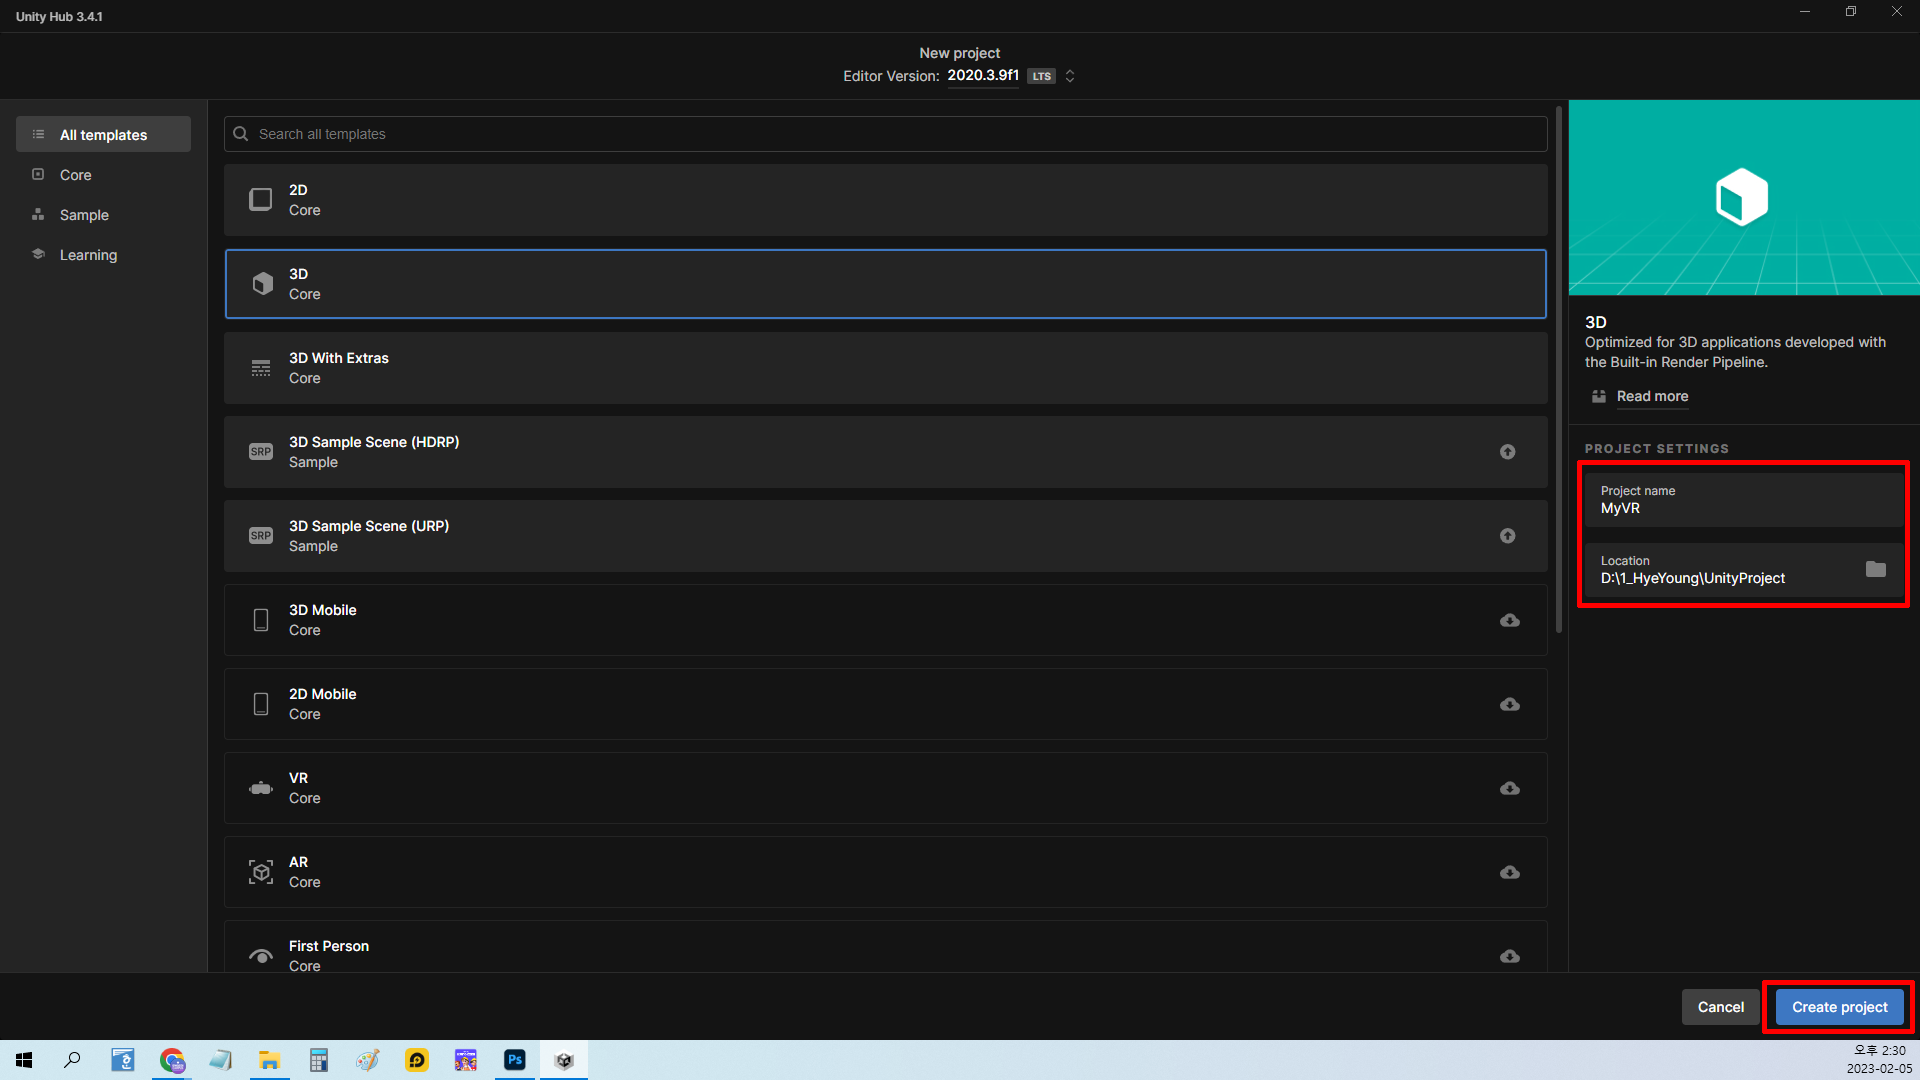
Task: Download the 3D Mobile template via cloud icon
Action: click(1509, 620)
